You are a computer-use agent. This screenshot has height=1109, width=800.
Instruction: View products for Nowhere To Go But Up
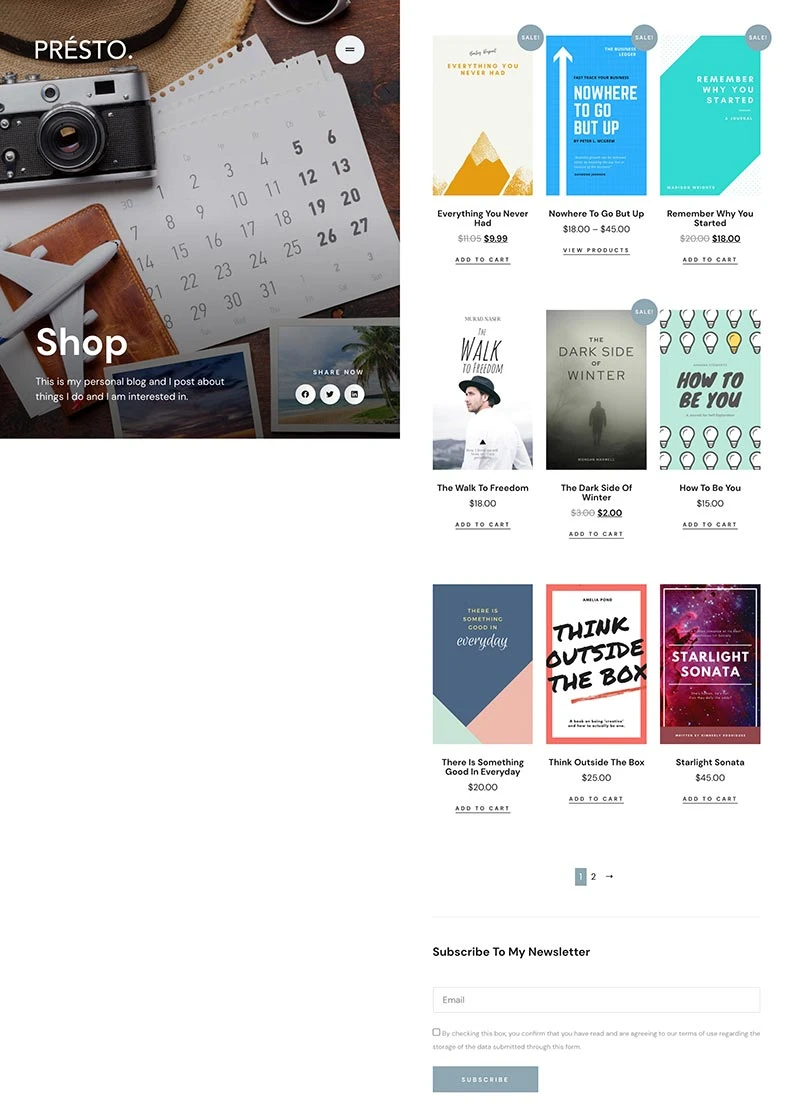tap(596, 250)
